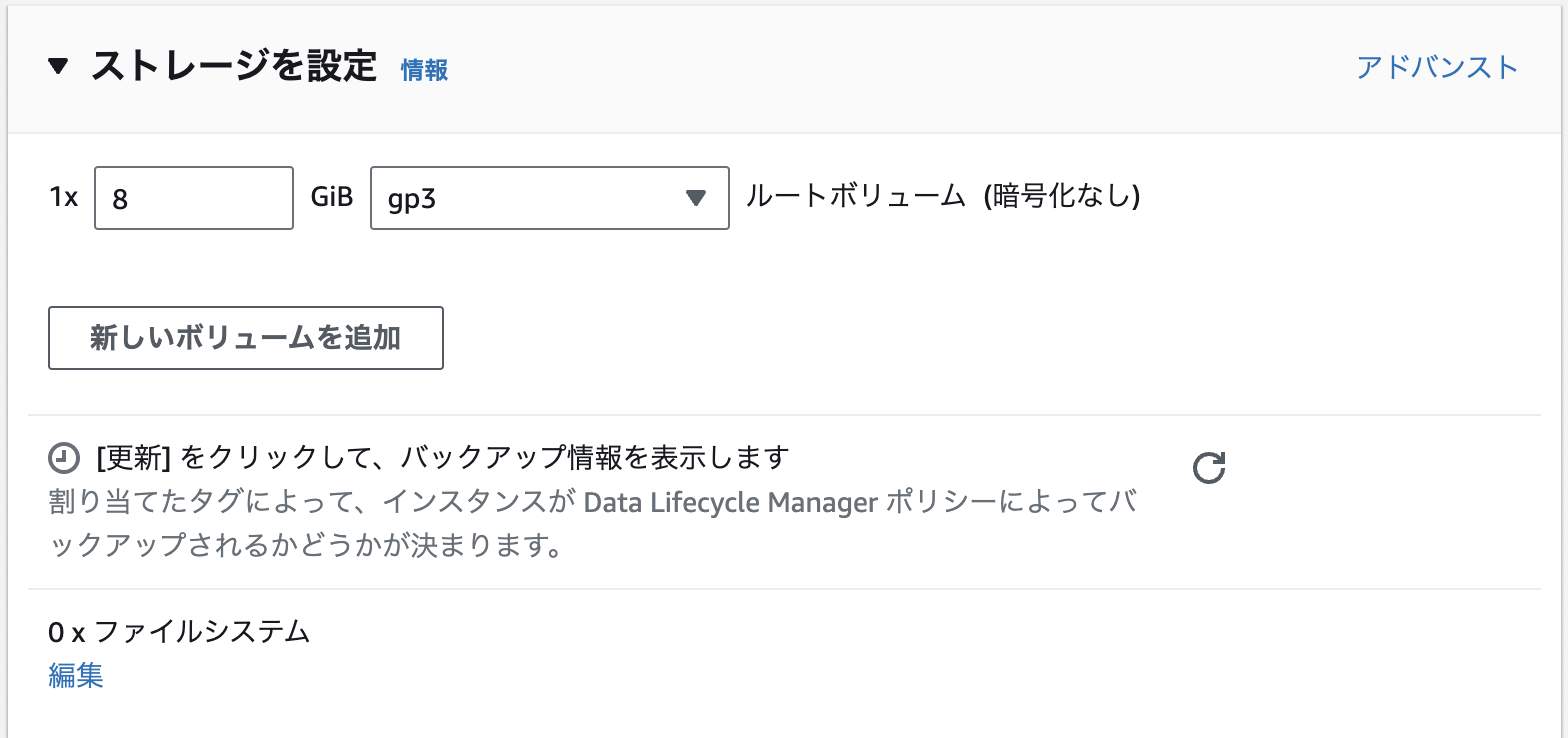Click the 情報 label beside the section title
Viewport: 1568px width, 738px height.
(424, 71)
